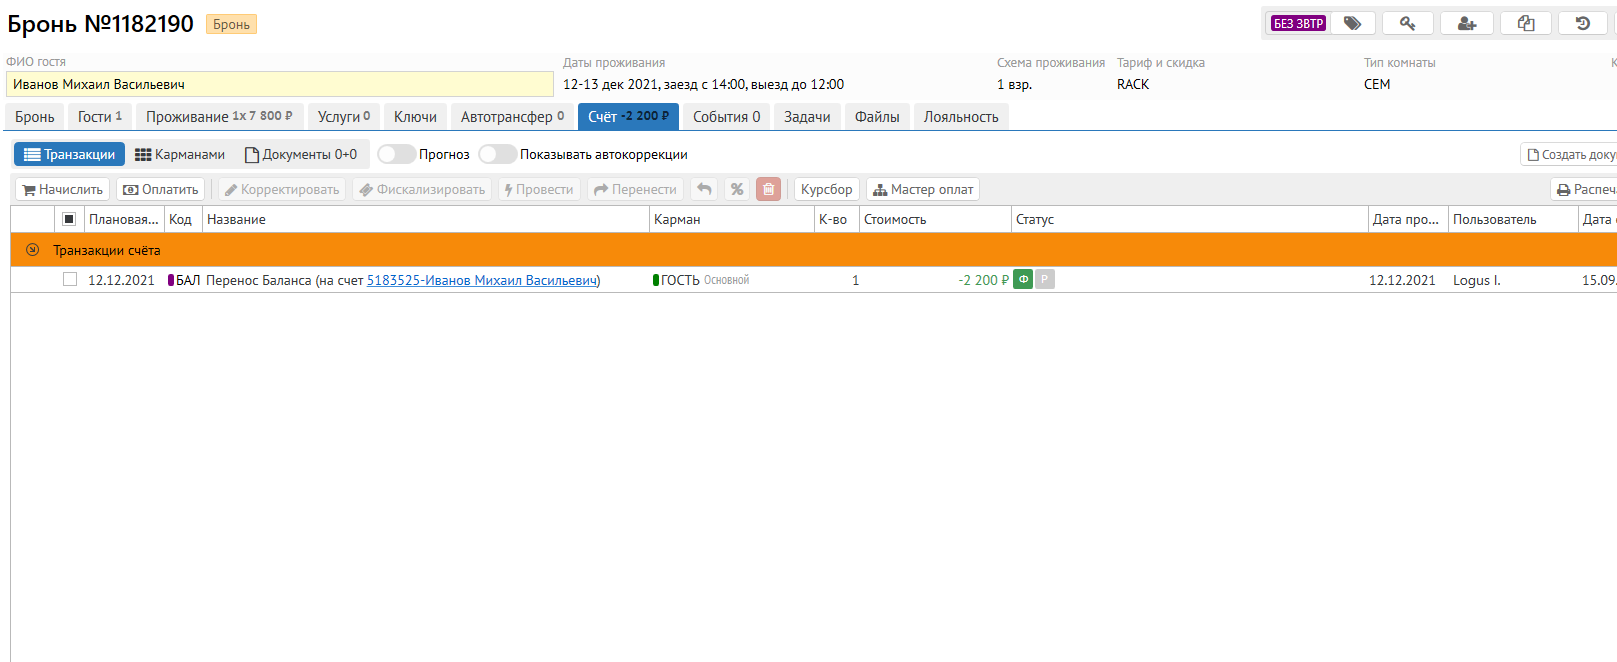Click the copy booking icon button
Viewport: 1617px width, 662px height.
[1525, 23]
